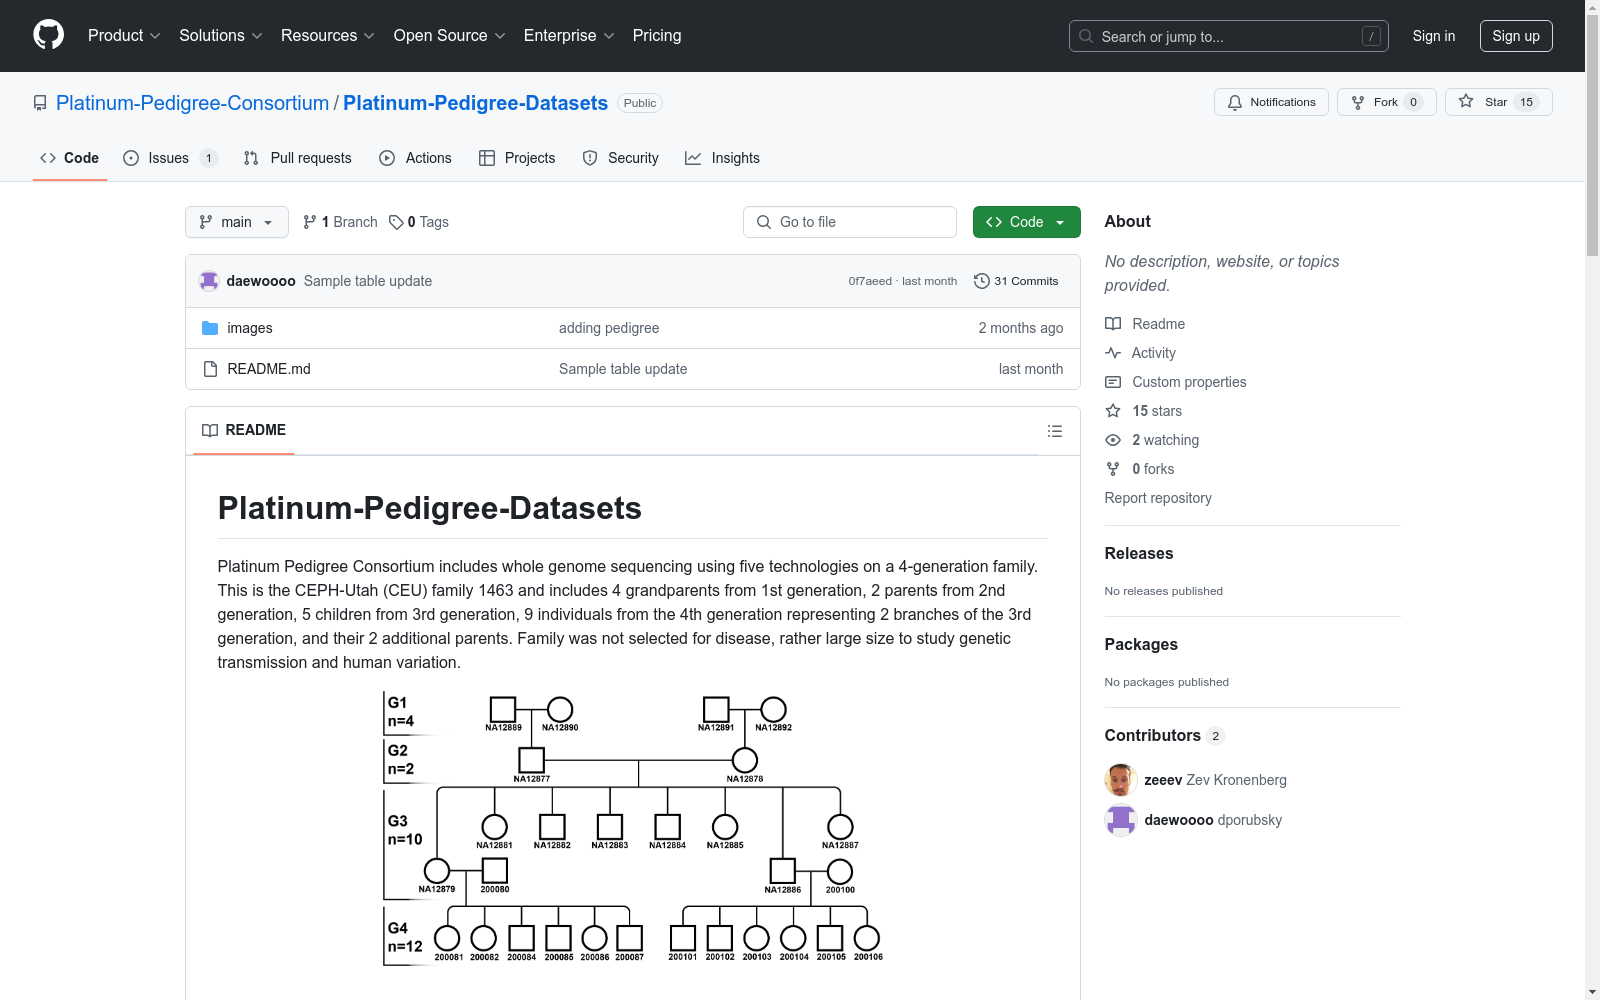Open zeeev's contributor avatar
1600x1000 pixels.
[x=1121, y=780]
